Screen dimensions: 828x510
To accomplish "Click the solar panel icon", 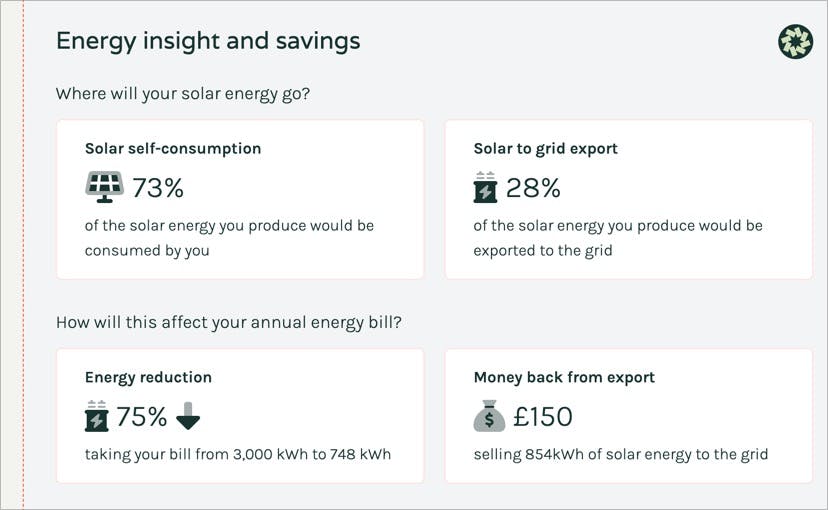I will [104, 187].
